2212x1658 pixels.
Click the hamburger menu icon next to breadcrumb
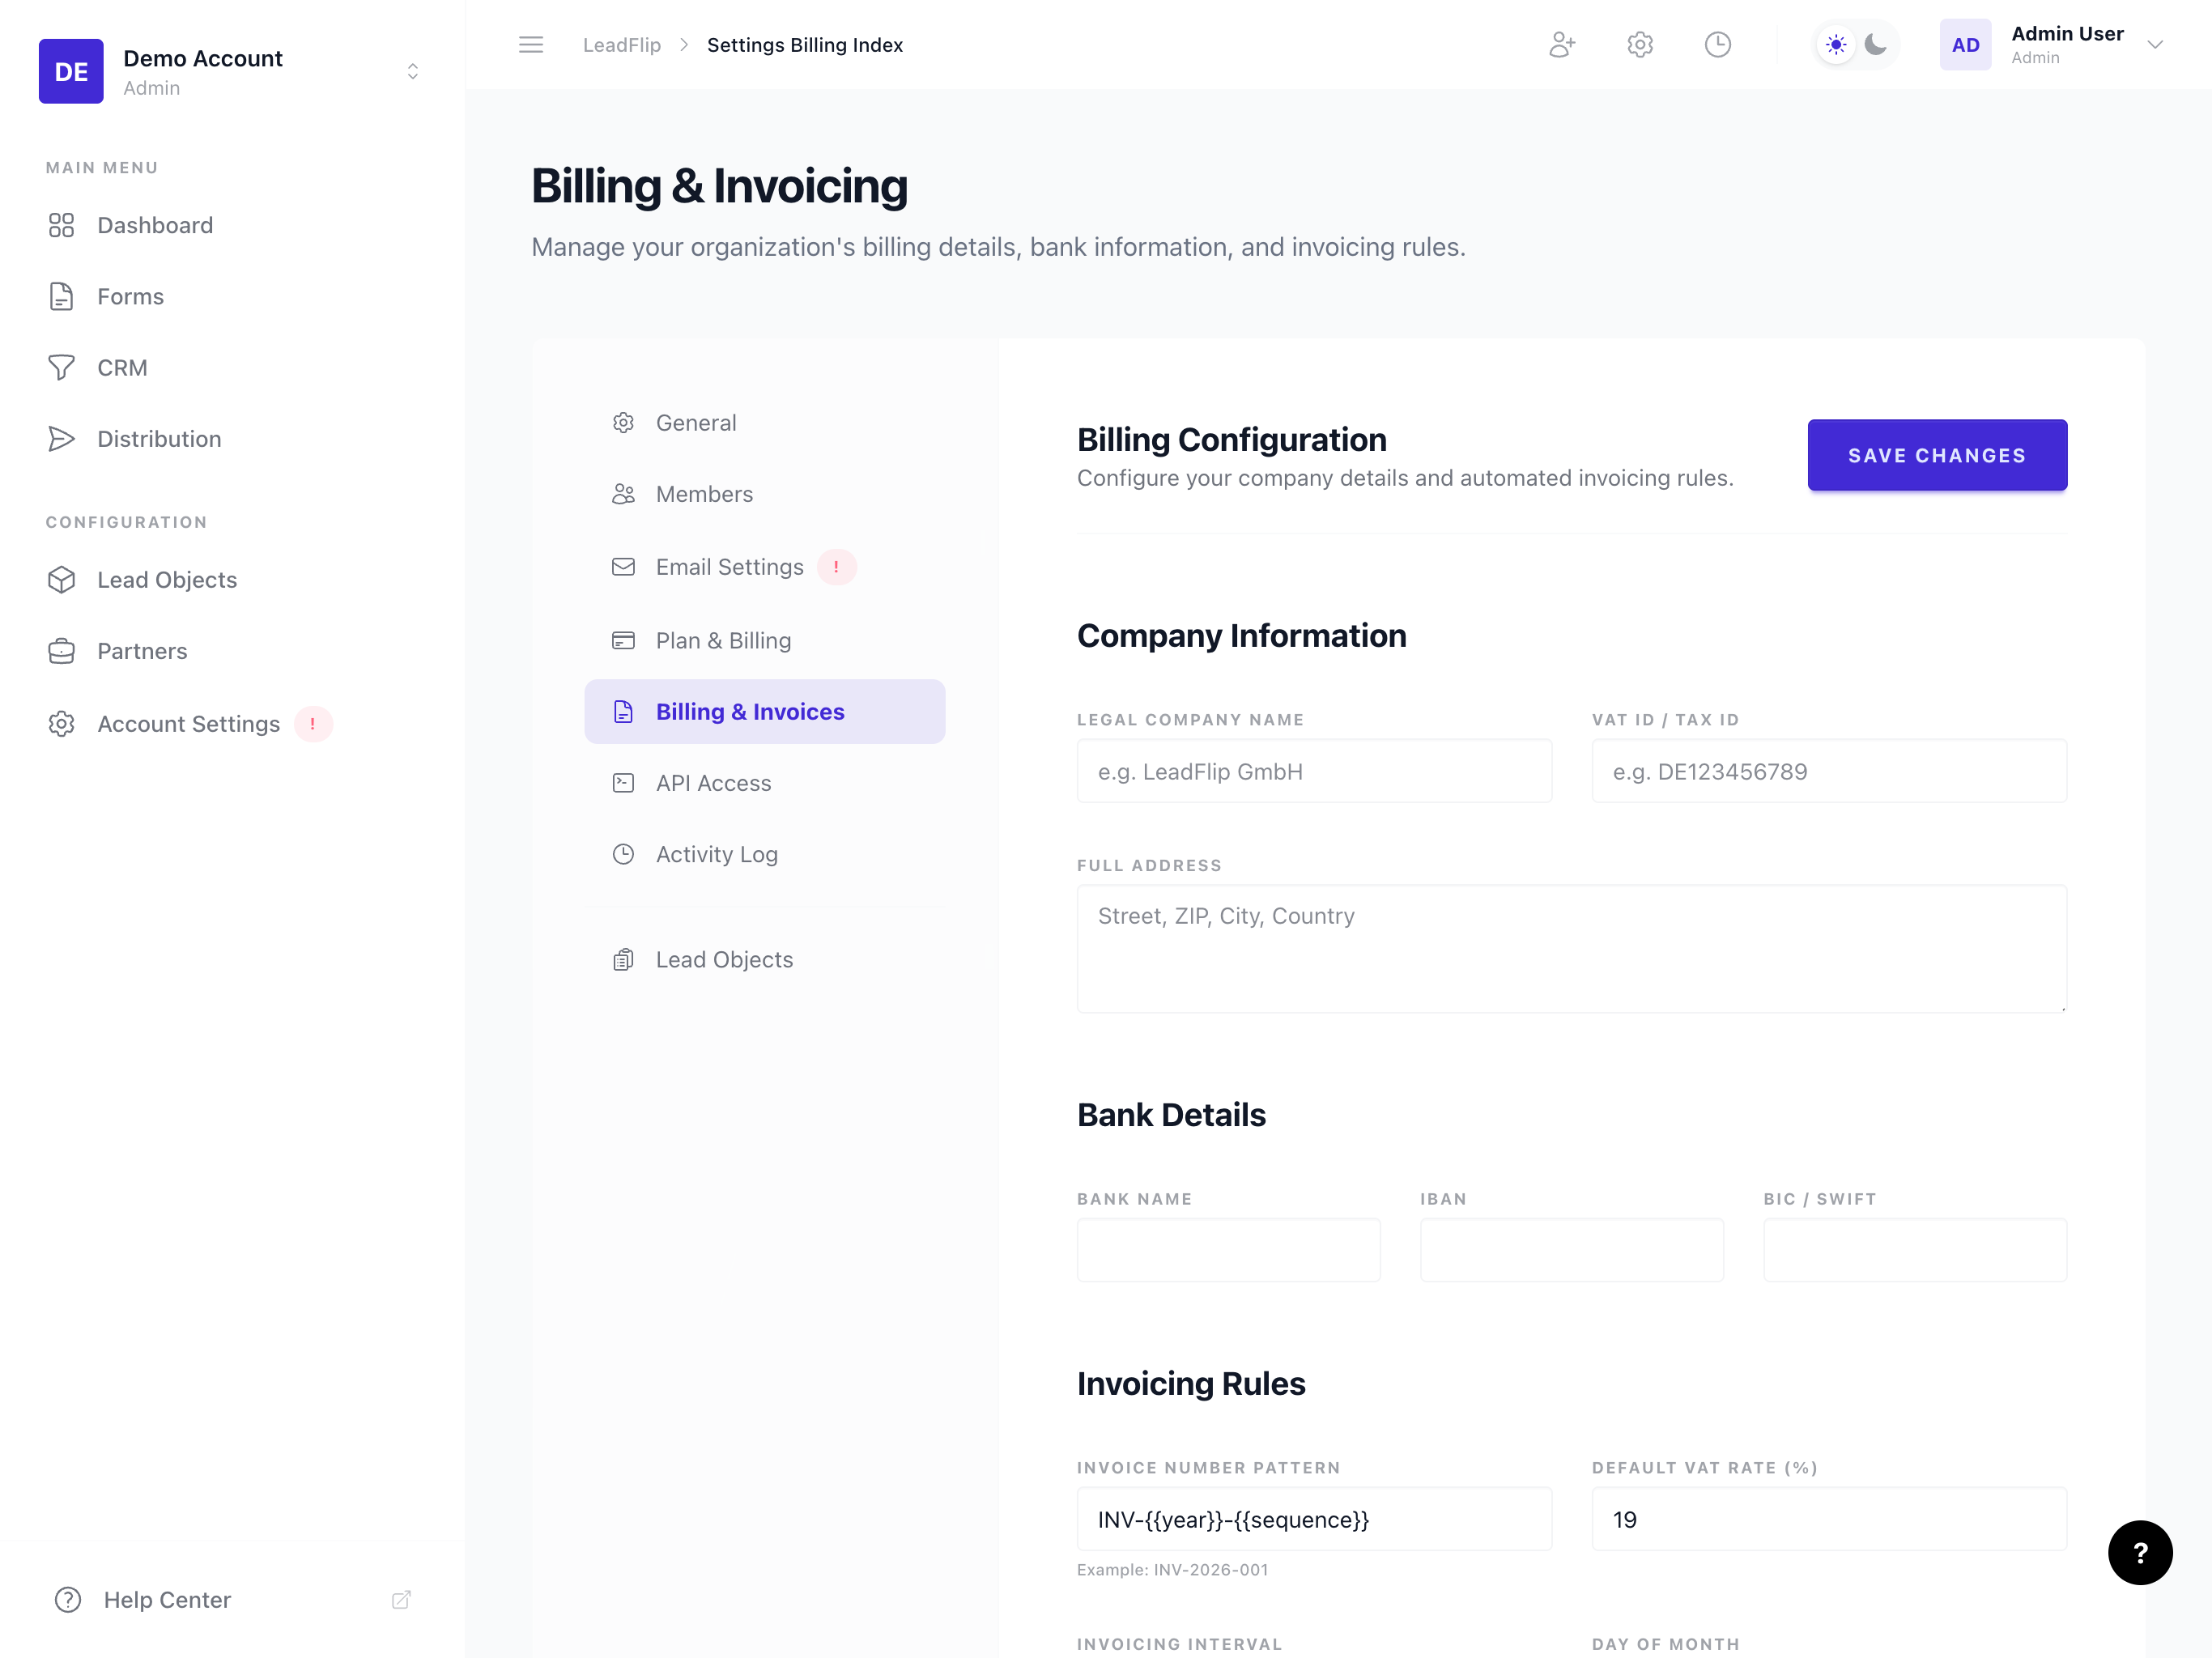pyautogui.click(x=531, y=44)
